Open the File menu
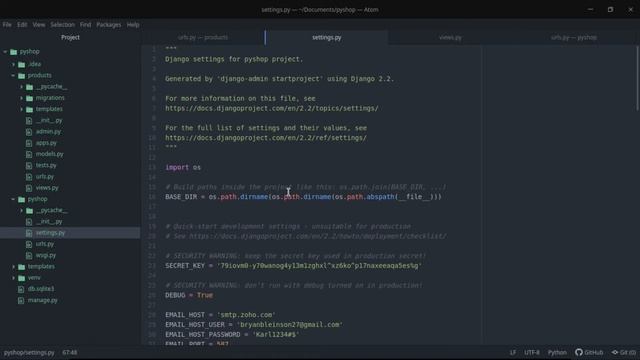The height and width of the screenshot is (360, 640). pos(7,25)
